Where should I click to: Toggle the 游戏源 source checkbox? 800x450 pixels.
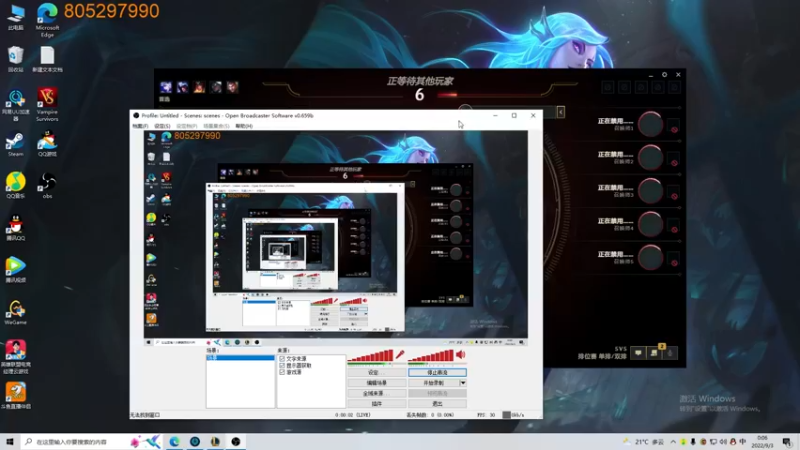[x=282, y=372]
